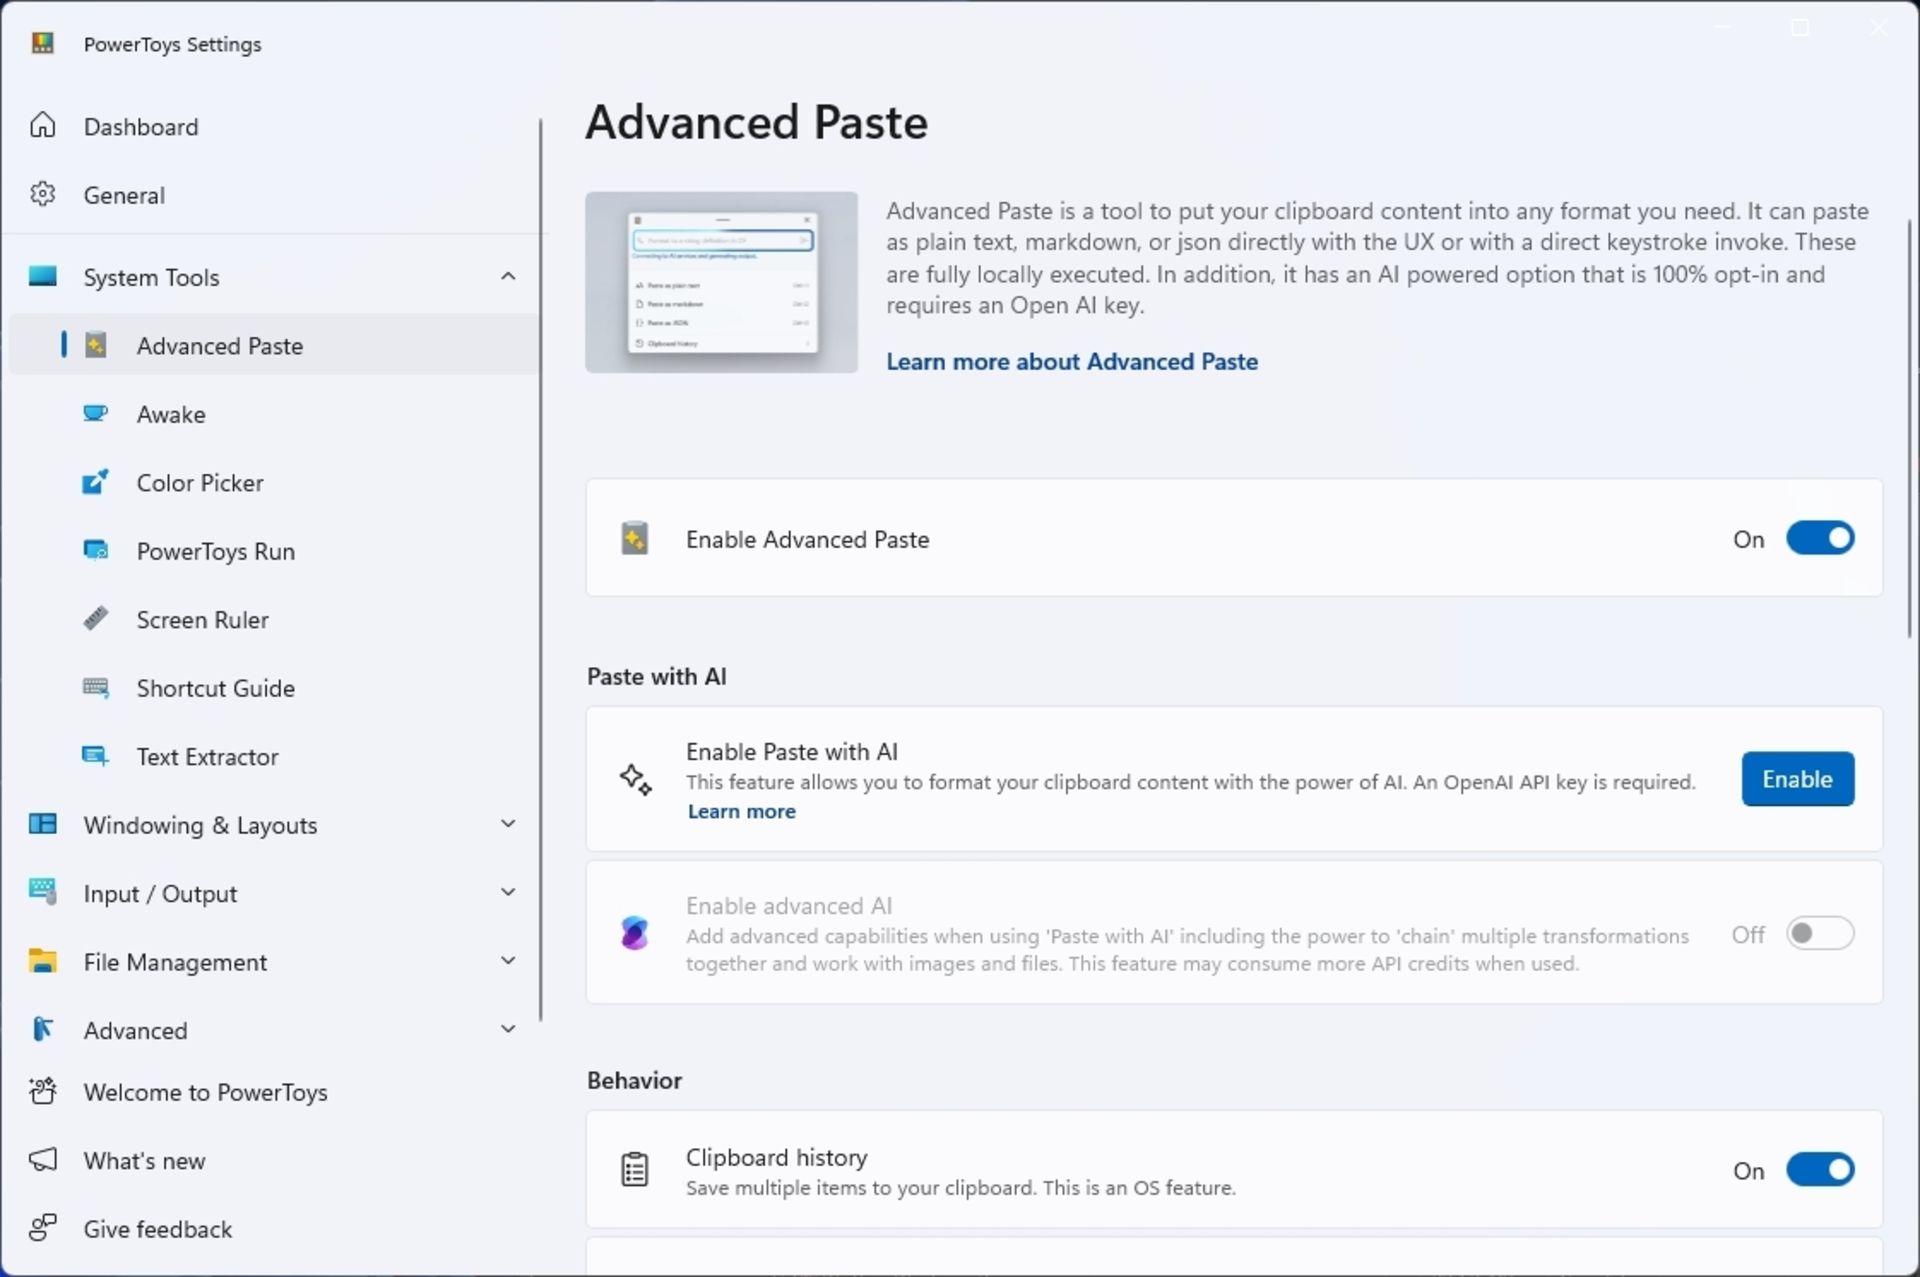Click the PowerToys app logo icon
The image size is (1920, 1277).
42,43
